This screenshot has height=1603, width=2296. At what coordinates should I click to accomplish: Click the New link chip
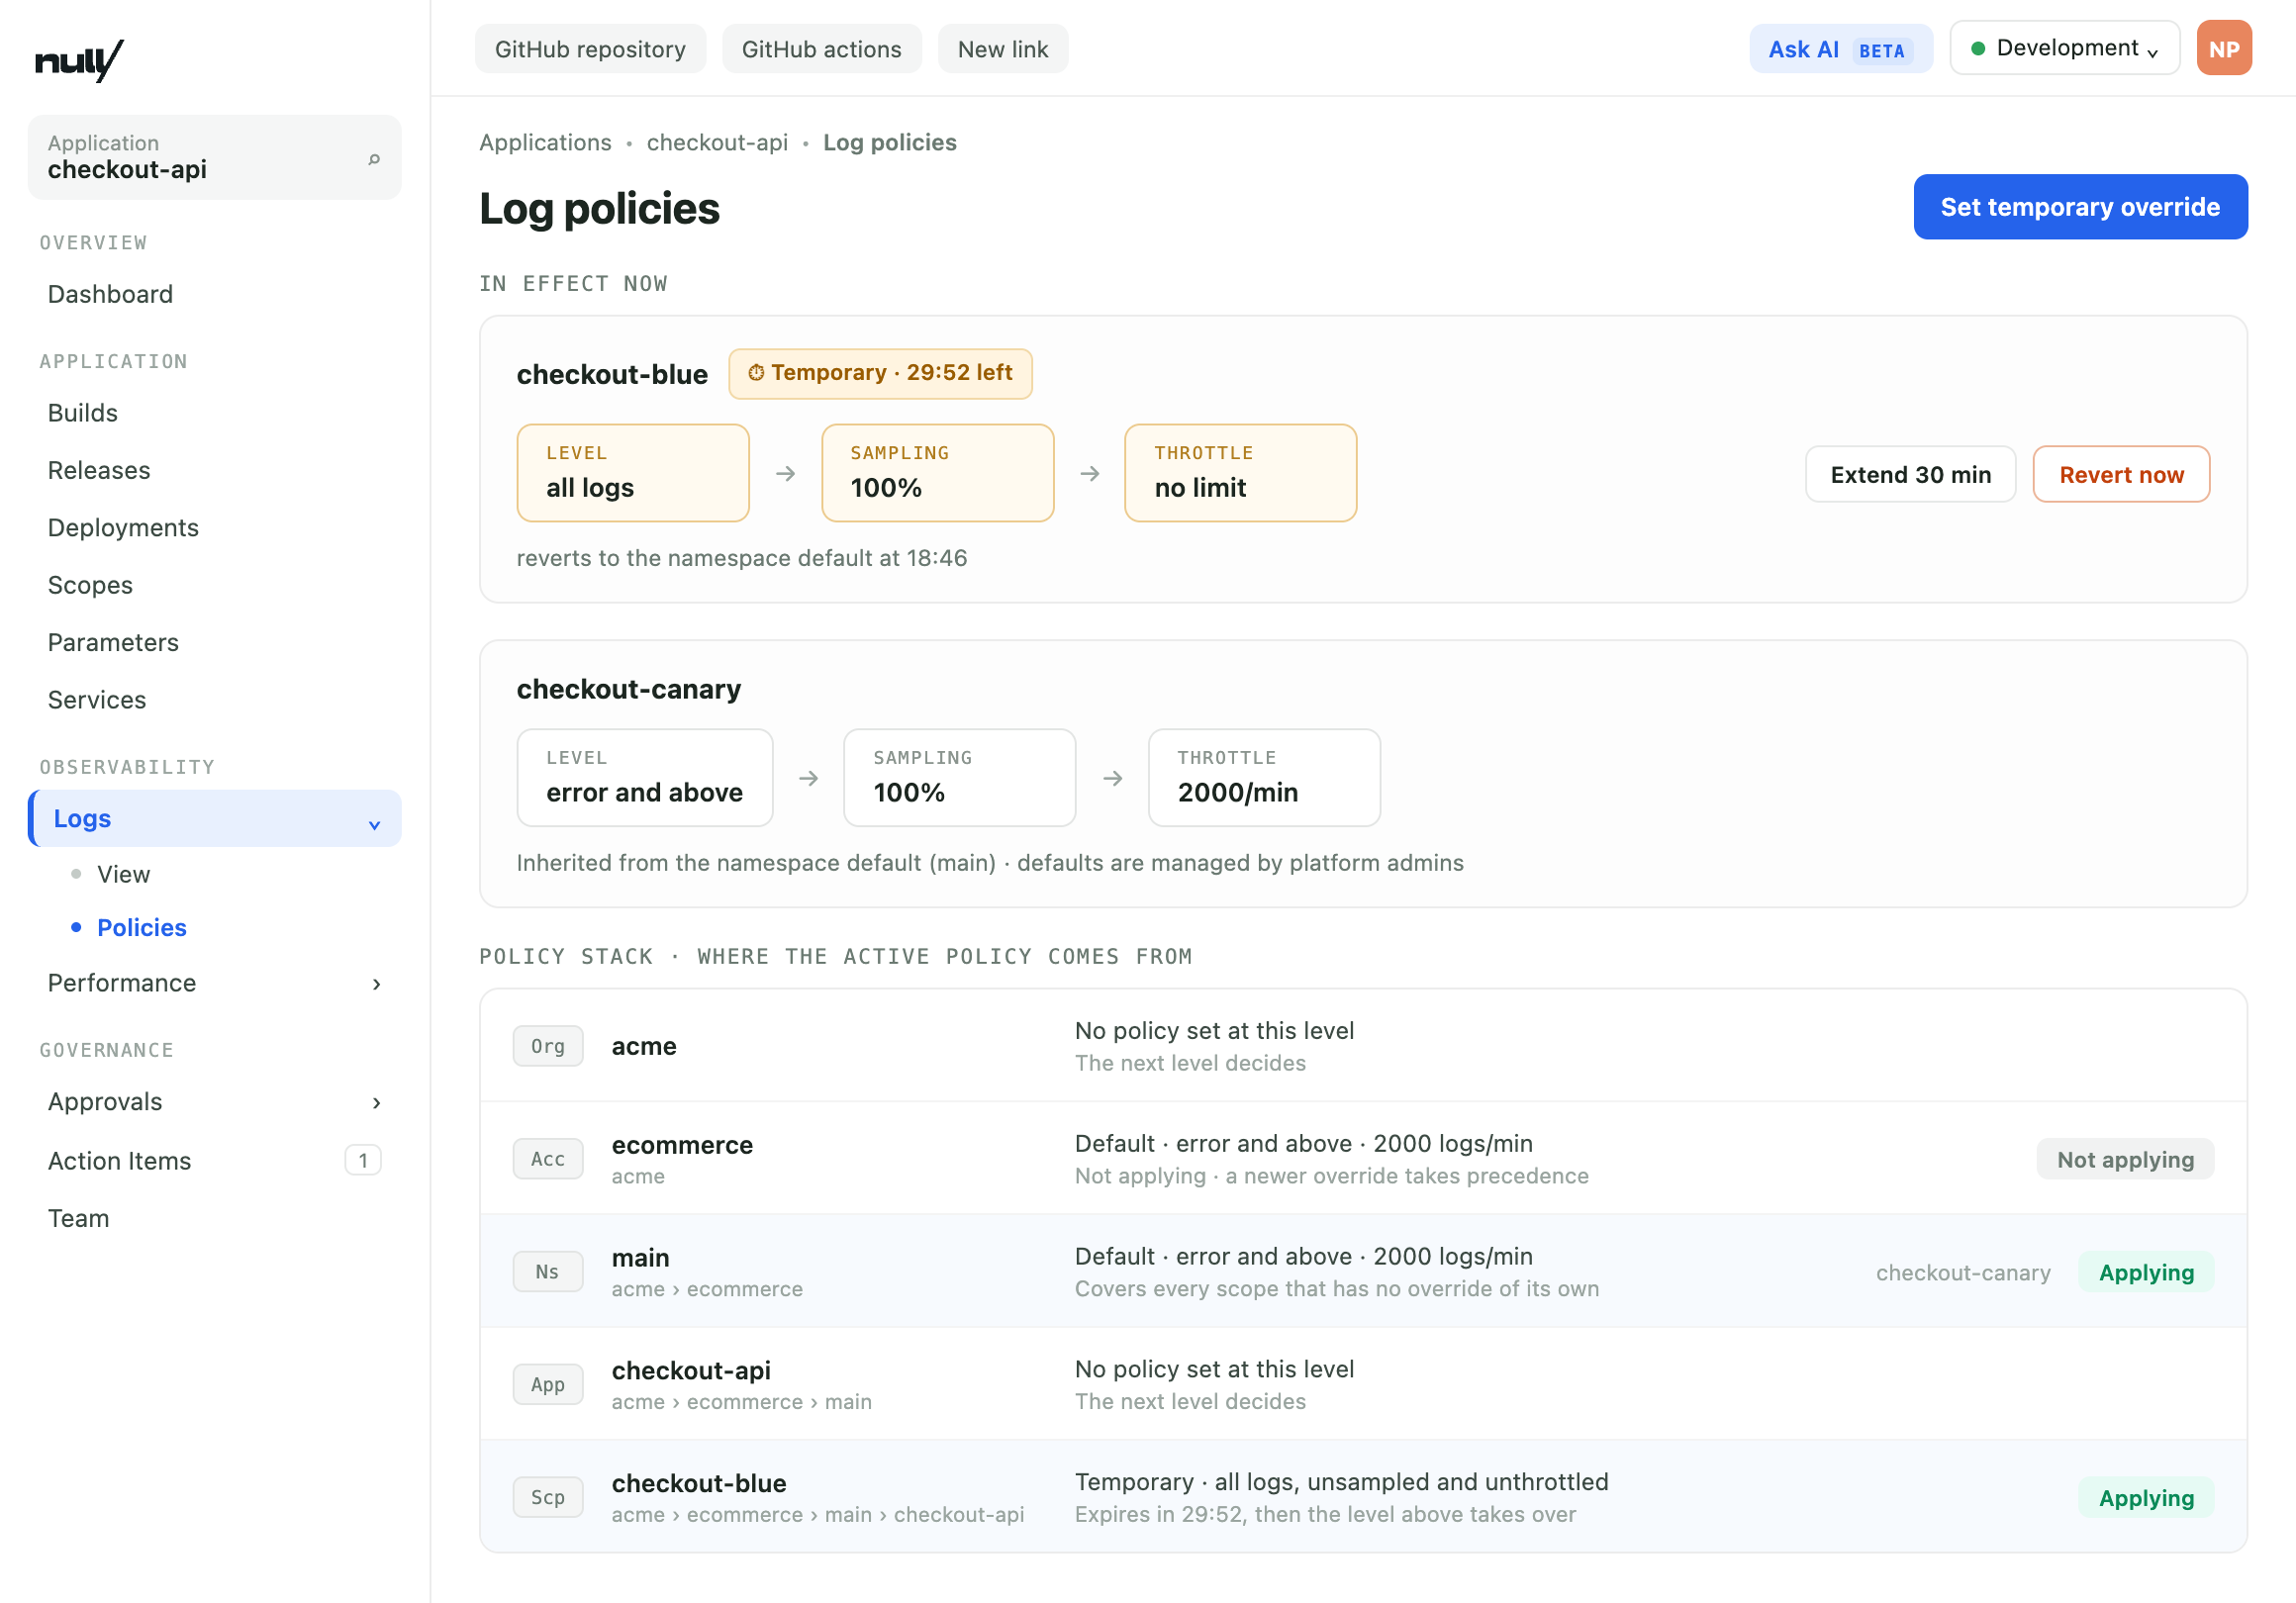pos(1003,49)
